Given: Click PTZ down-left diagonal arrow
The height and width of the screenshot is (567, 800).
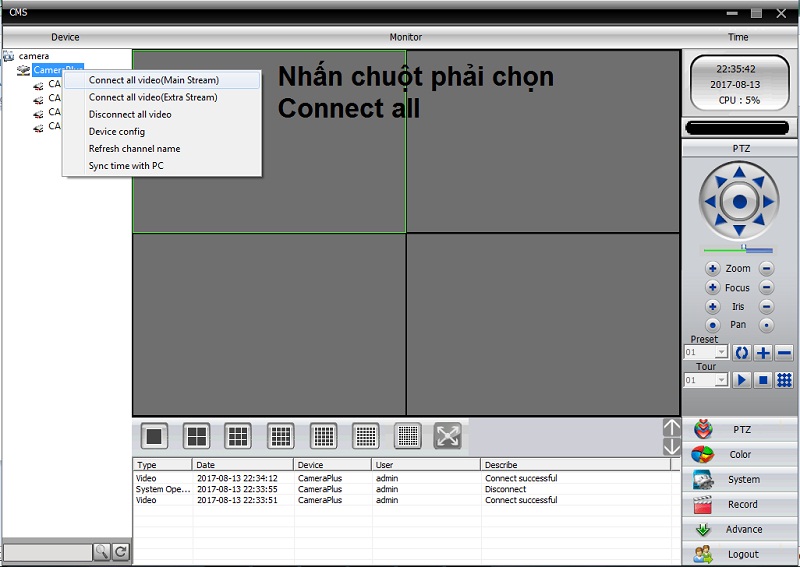Looking at the screenshot, I should coord(720,220).
